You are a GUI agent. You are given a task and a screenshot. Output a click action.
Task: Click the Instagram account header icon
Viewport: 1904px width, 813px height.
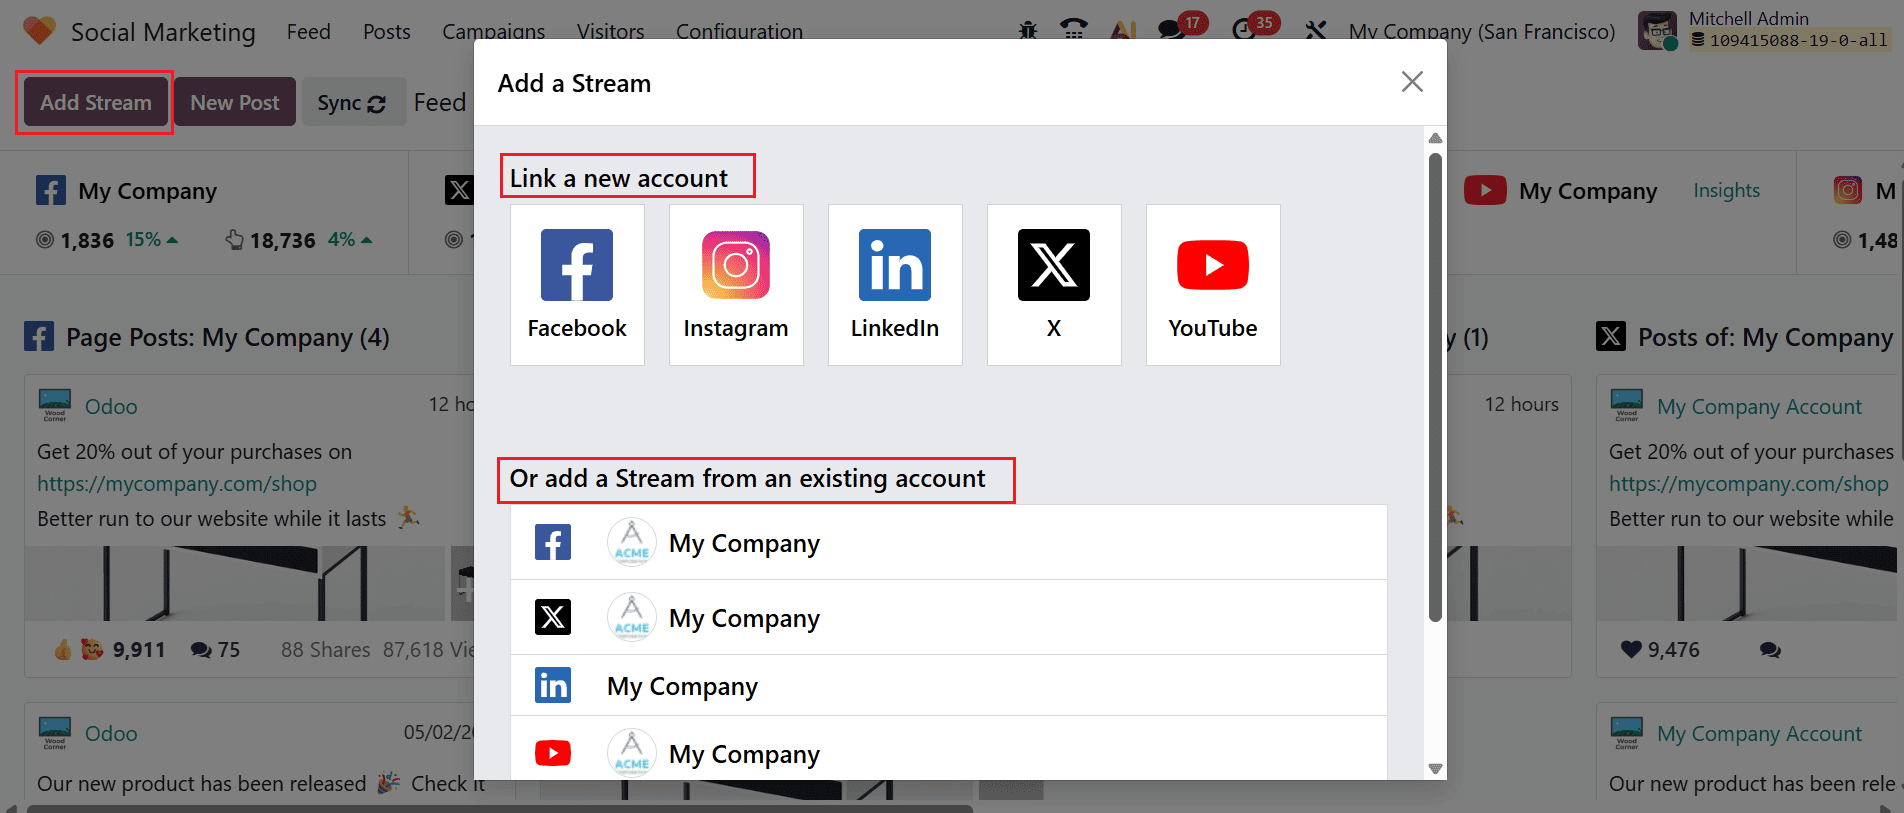pyautogui.click(x=1848, y=190)
